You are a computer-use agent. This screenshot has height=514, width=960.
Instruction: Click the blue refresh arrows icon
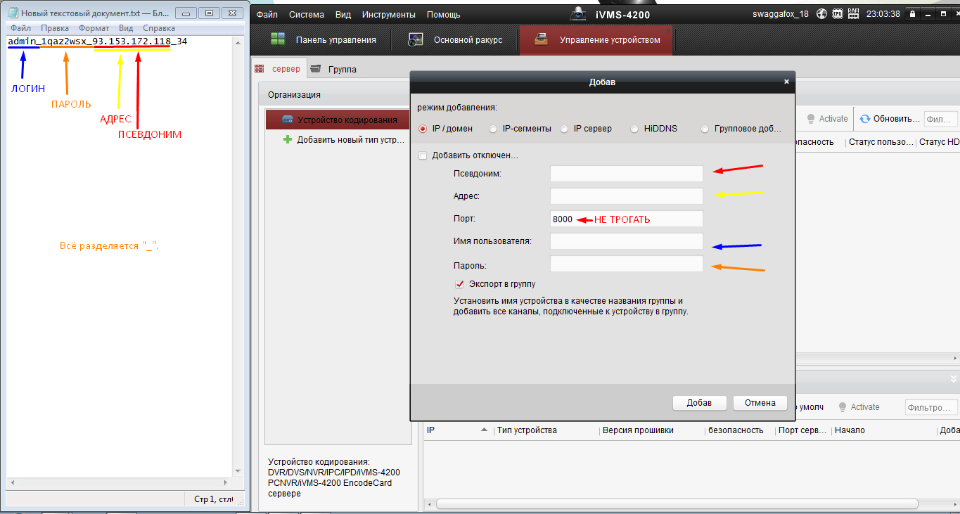864,119
